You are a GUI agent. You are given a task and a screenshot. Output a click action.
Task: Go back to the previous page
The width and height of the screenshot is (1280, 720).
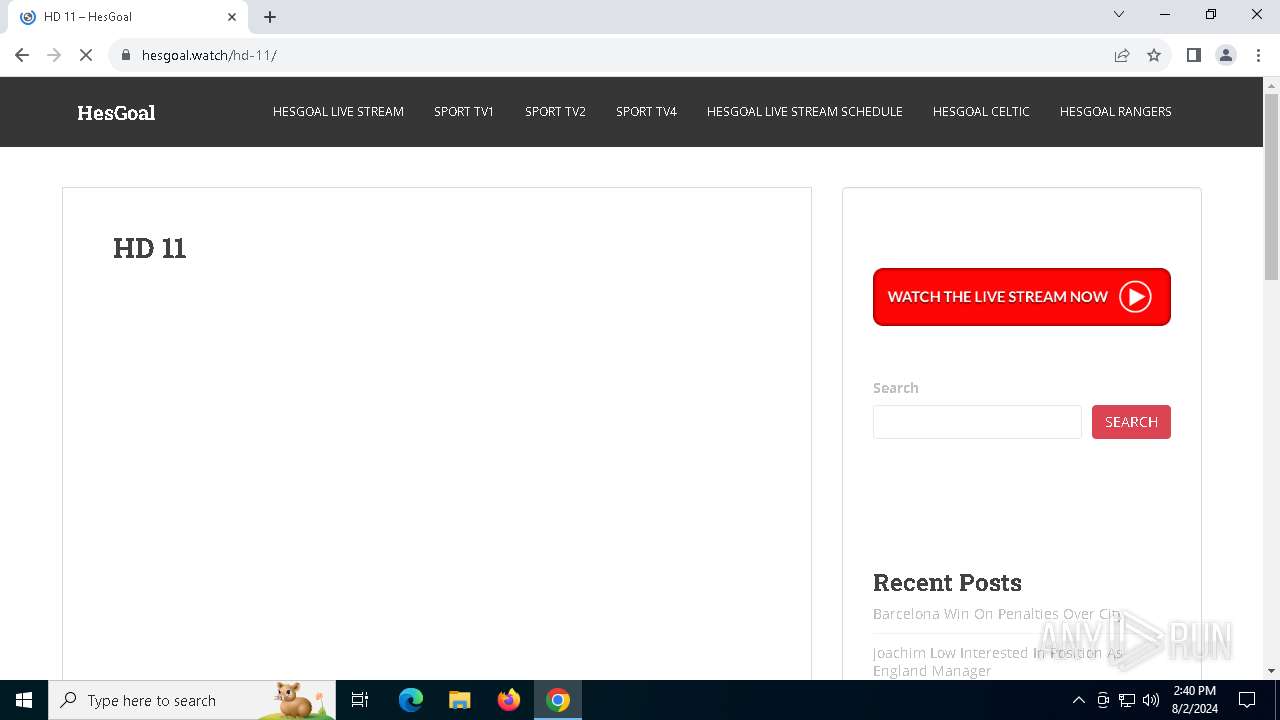(x=22, y=55)
